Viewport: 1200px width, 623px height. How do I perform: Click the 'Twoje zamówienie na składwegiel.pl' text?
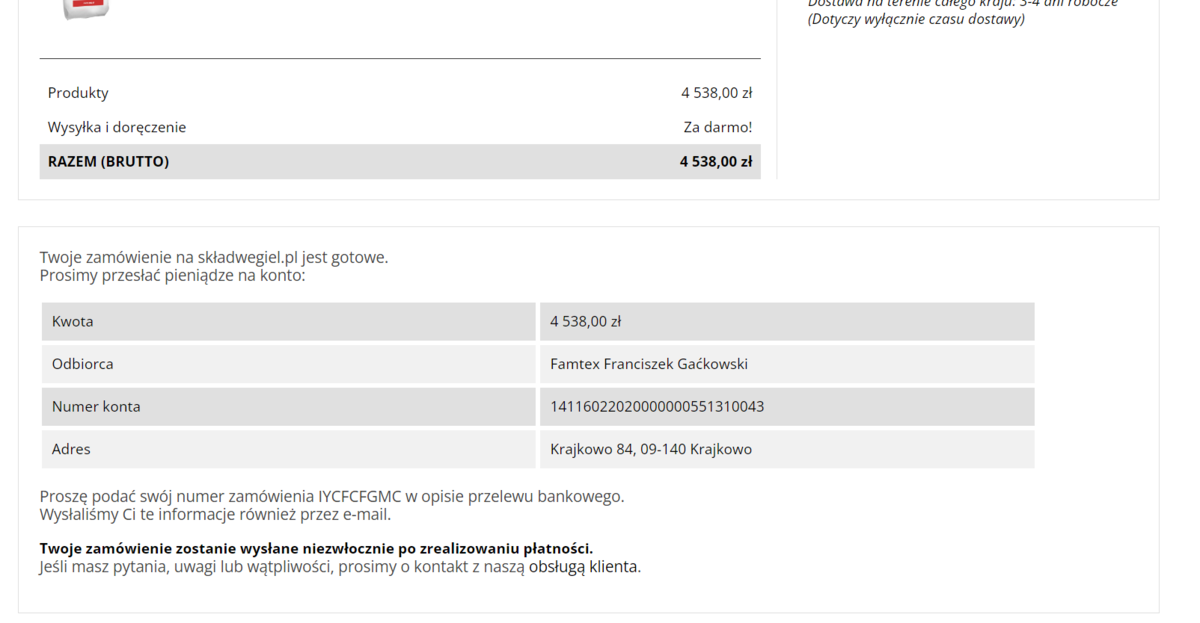tap(213, 257)
